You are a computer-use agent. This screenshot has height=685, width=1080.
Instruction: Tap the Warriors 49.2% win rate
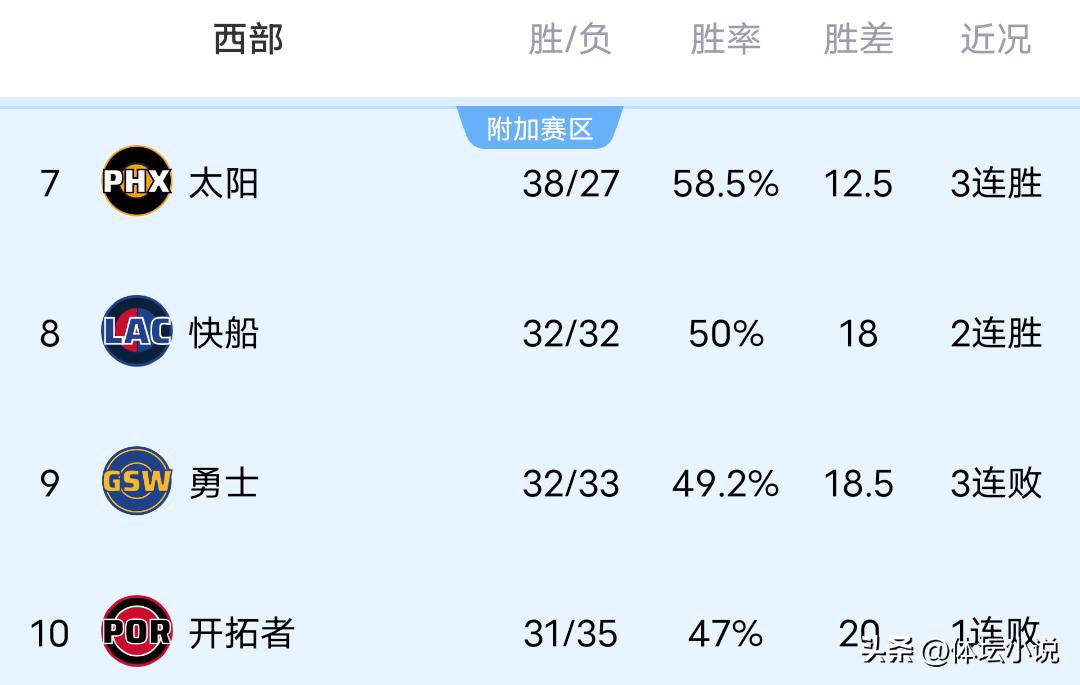click(725, 484)
